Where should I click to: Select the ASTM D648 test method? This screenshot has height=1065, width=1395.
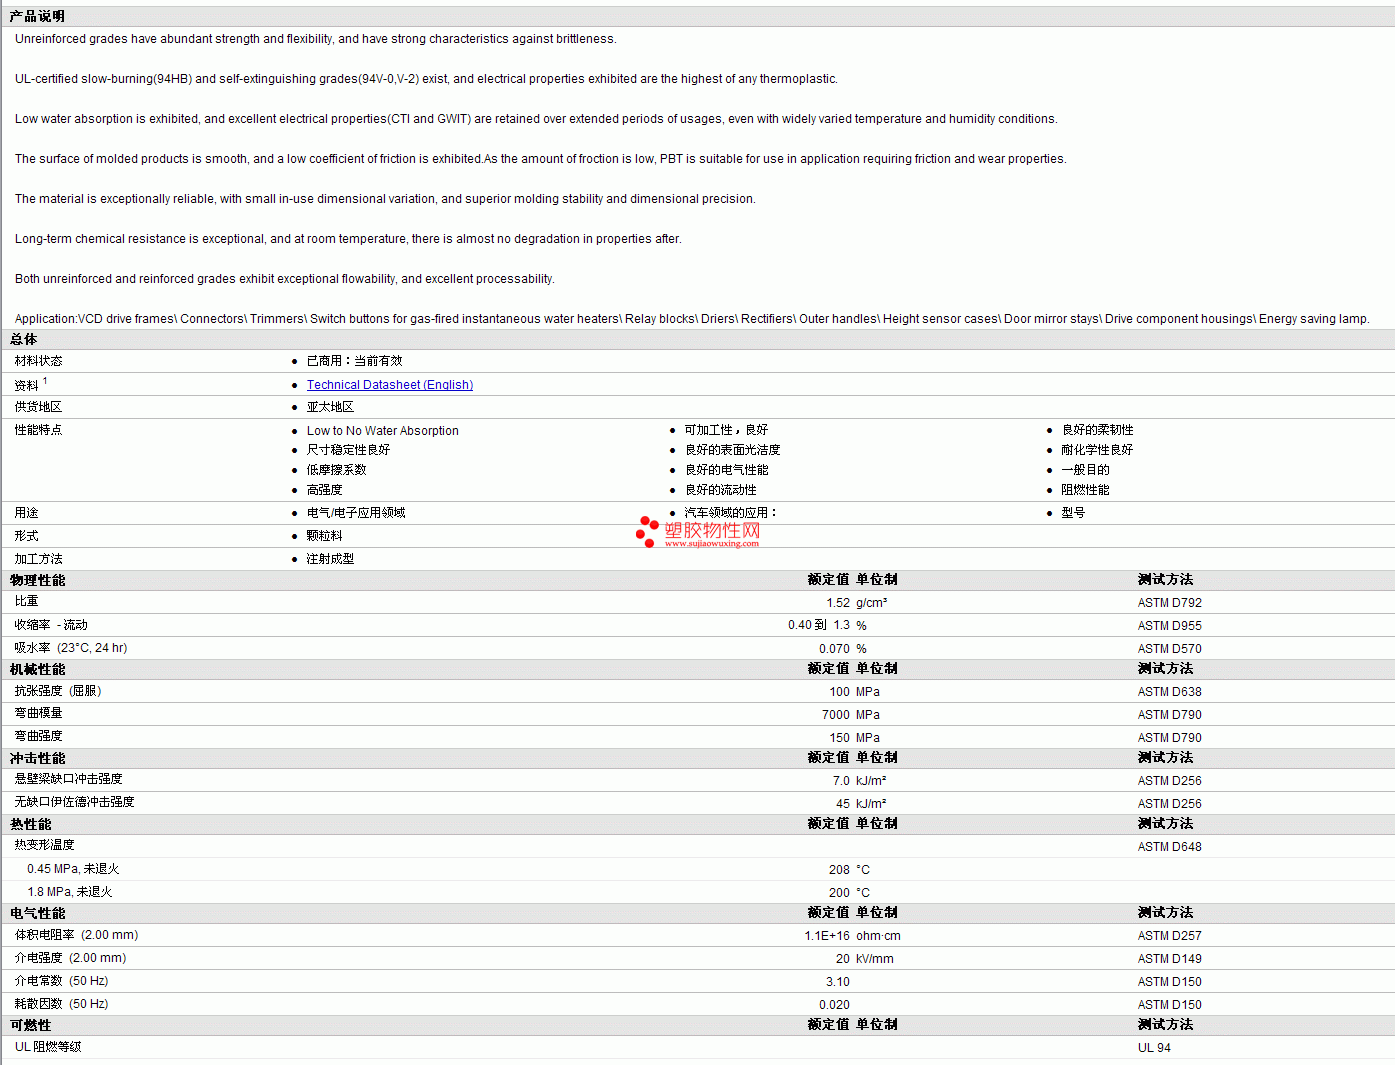(1169, 847)
